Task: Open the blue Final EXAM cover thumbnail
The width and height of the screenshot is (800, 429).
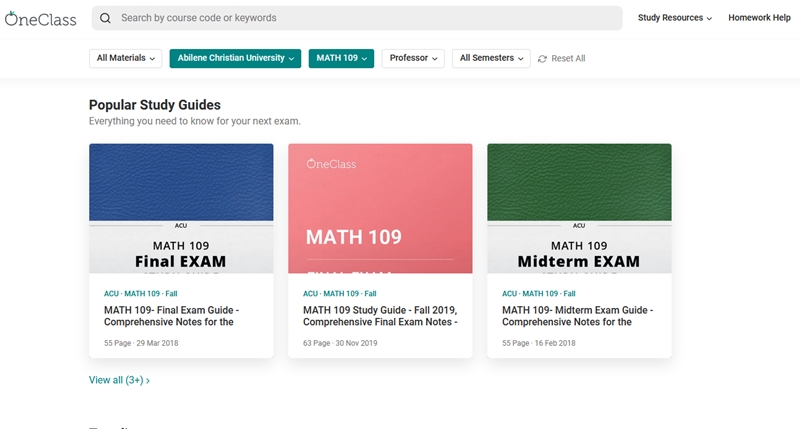Action: click(x=181, y=208)
